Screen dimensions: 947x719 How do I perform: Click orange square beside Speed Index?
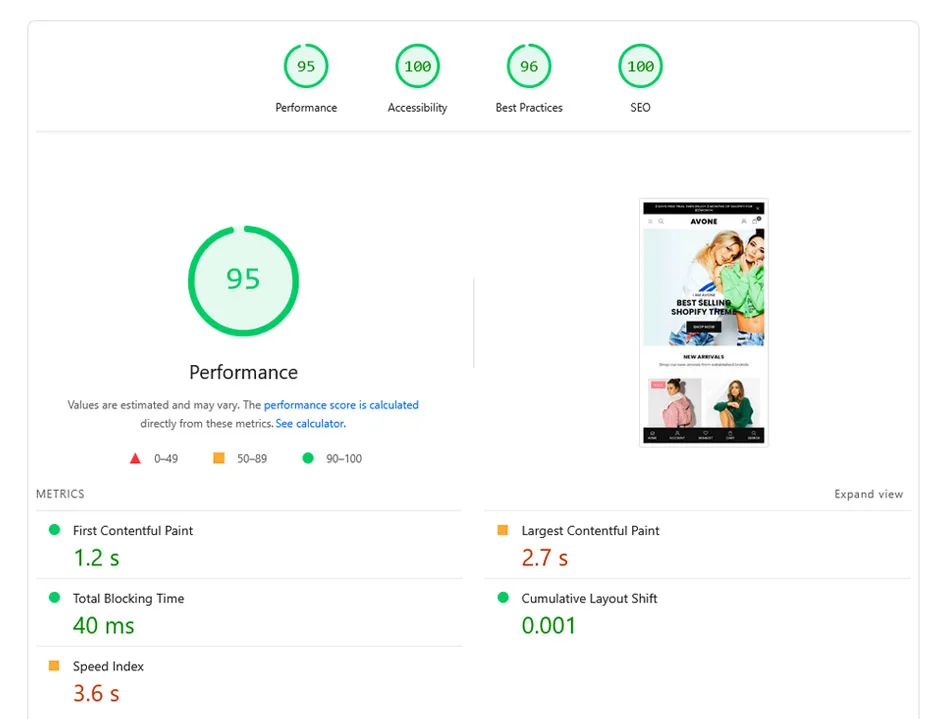[54, 666]
